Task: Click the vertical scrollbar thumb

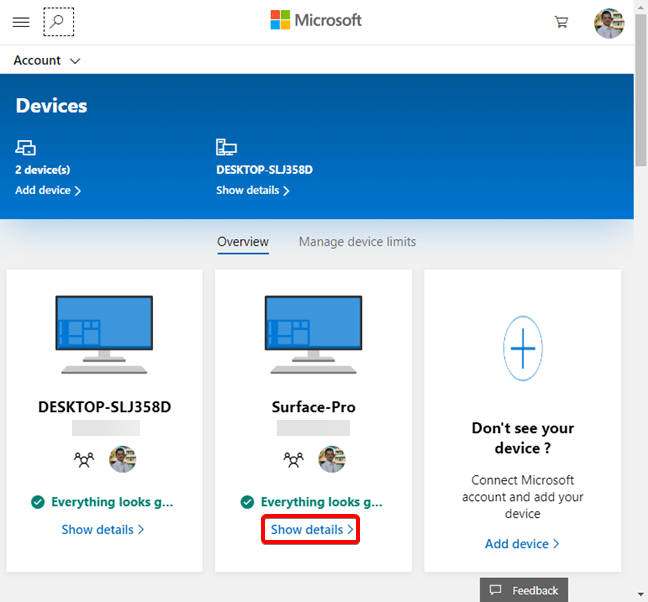Action: click(641, 89)
